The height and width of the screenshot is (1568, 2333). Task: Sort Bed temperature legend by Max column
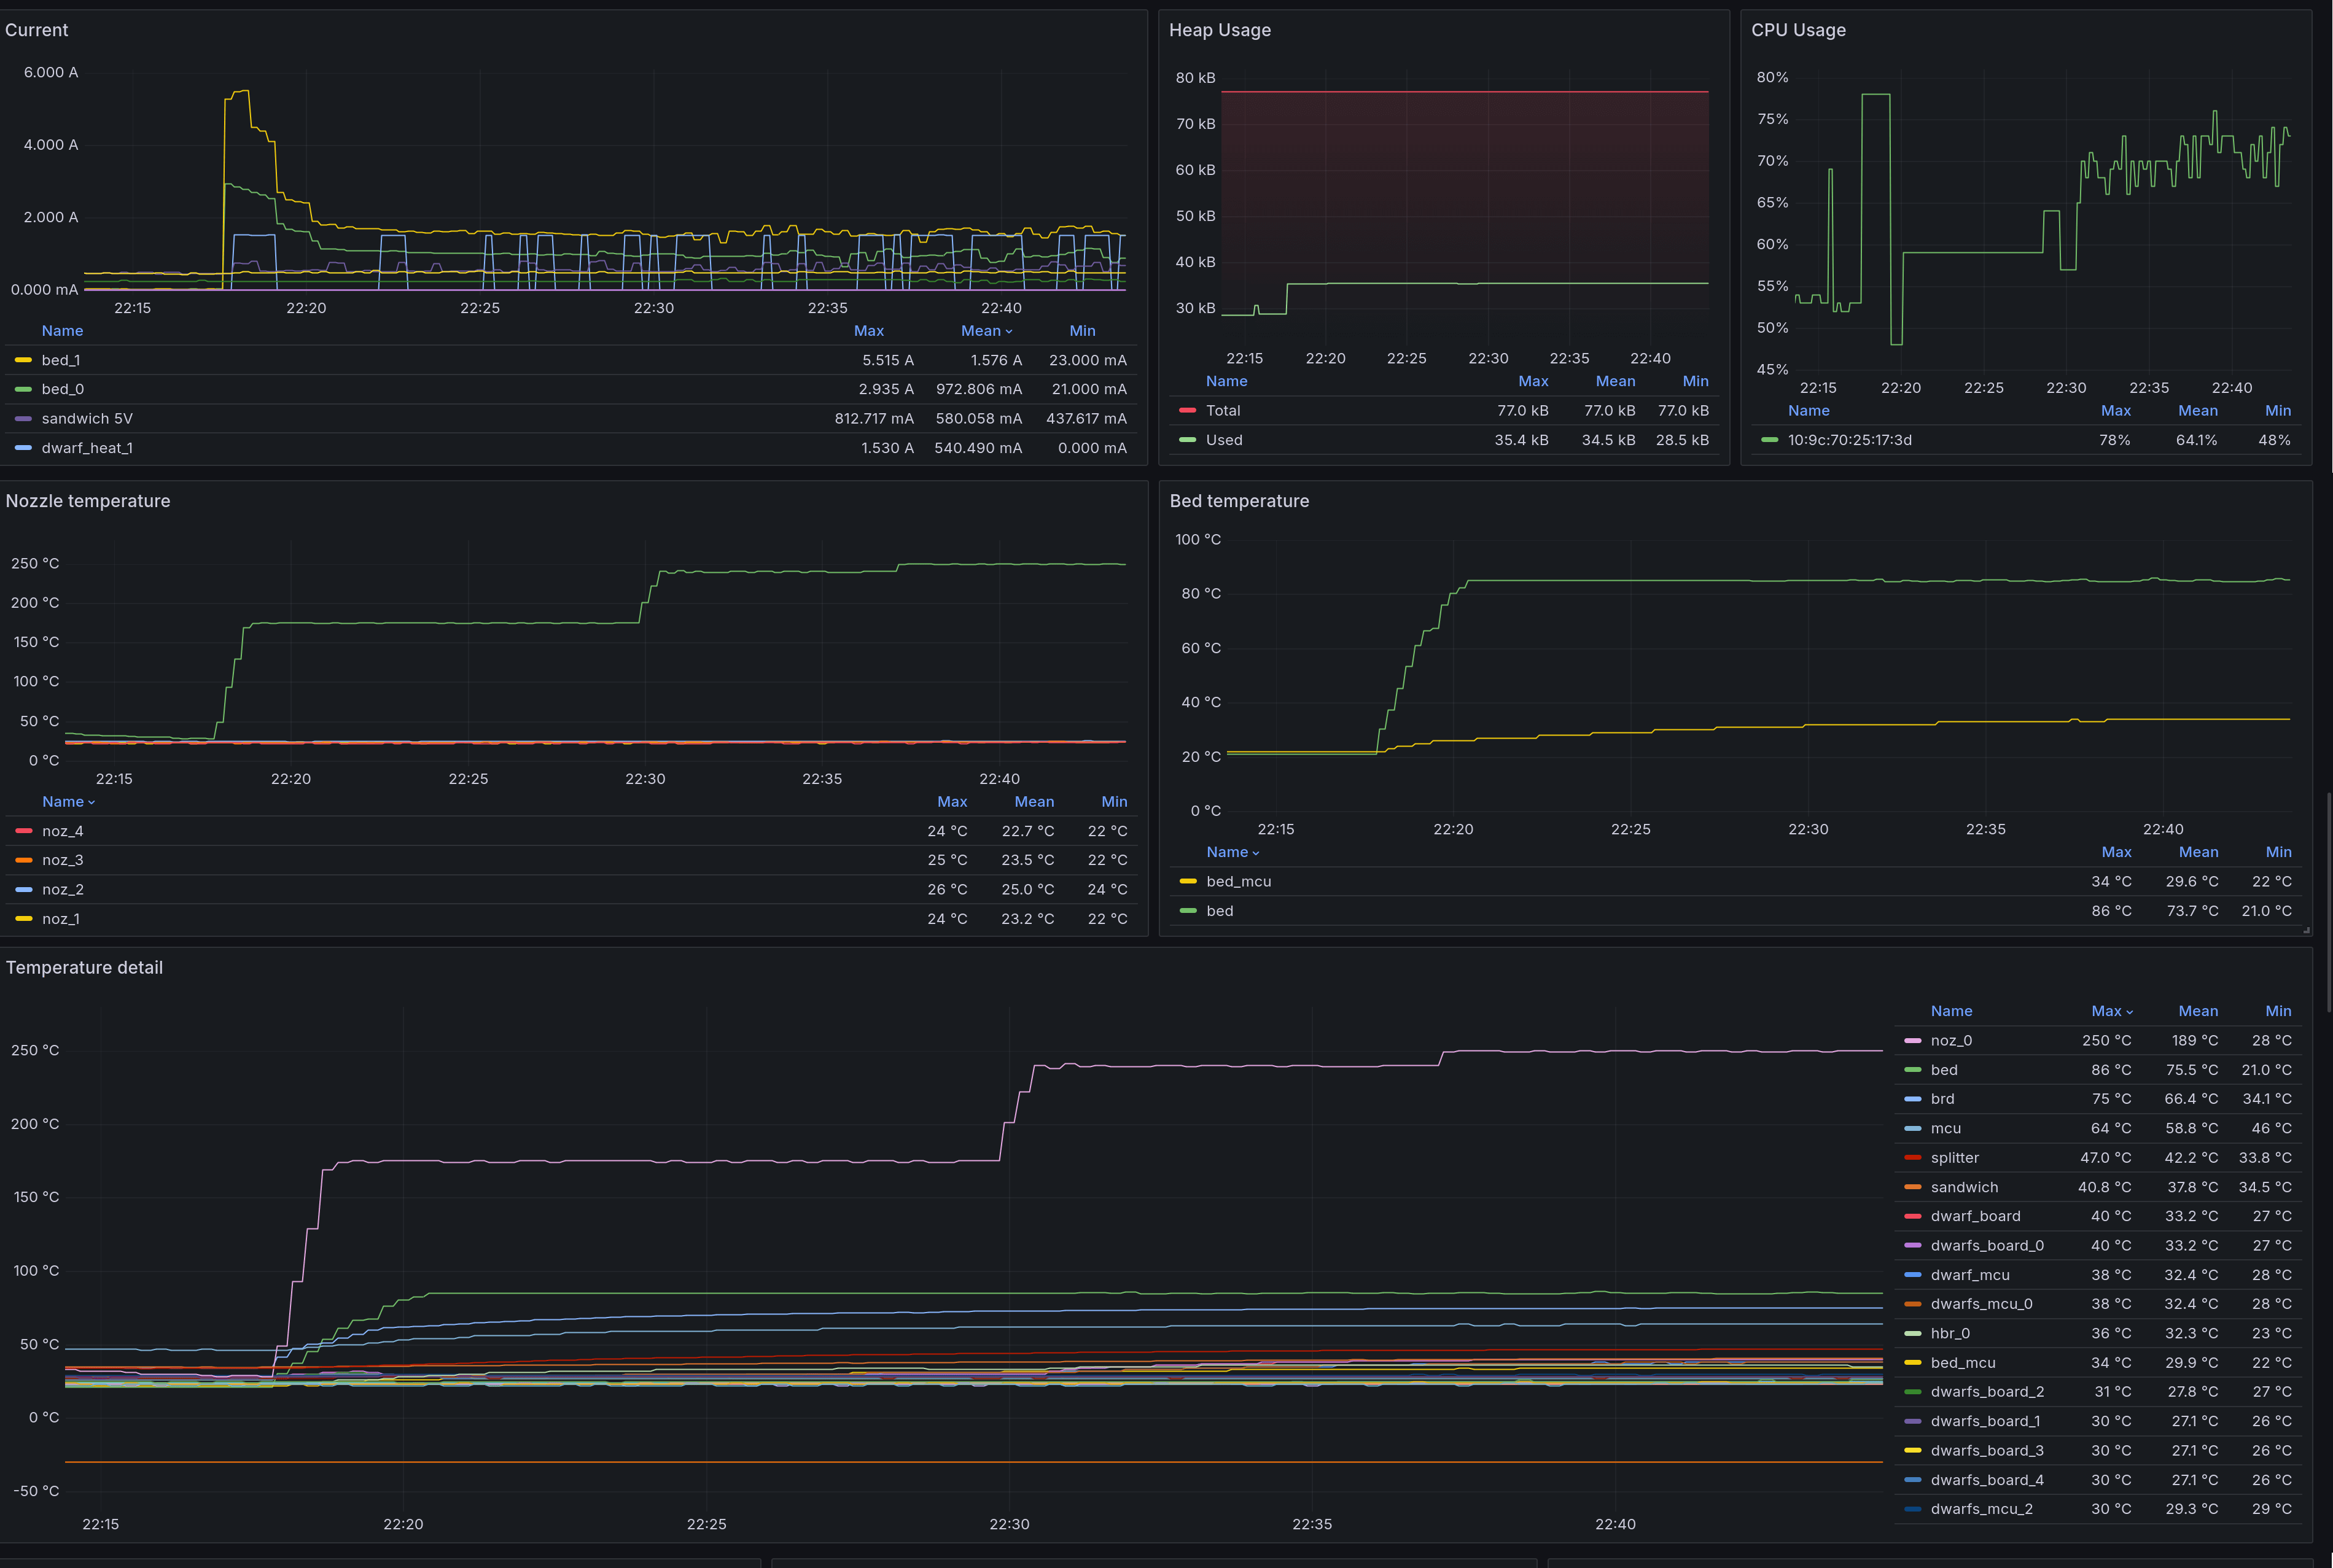pyautogui.click(x=2117, y=851)
